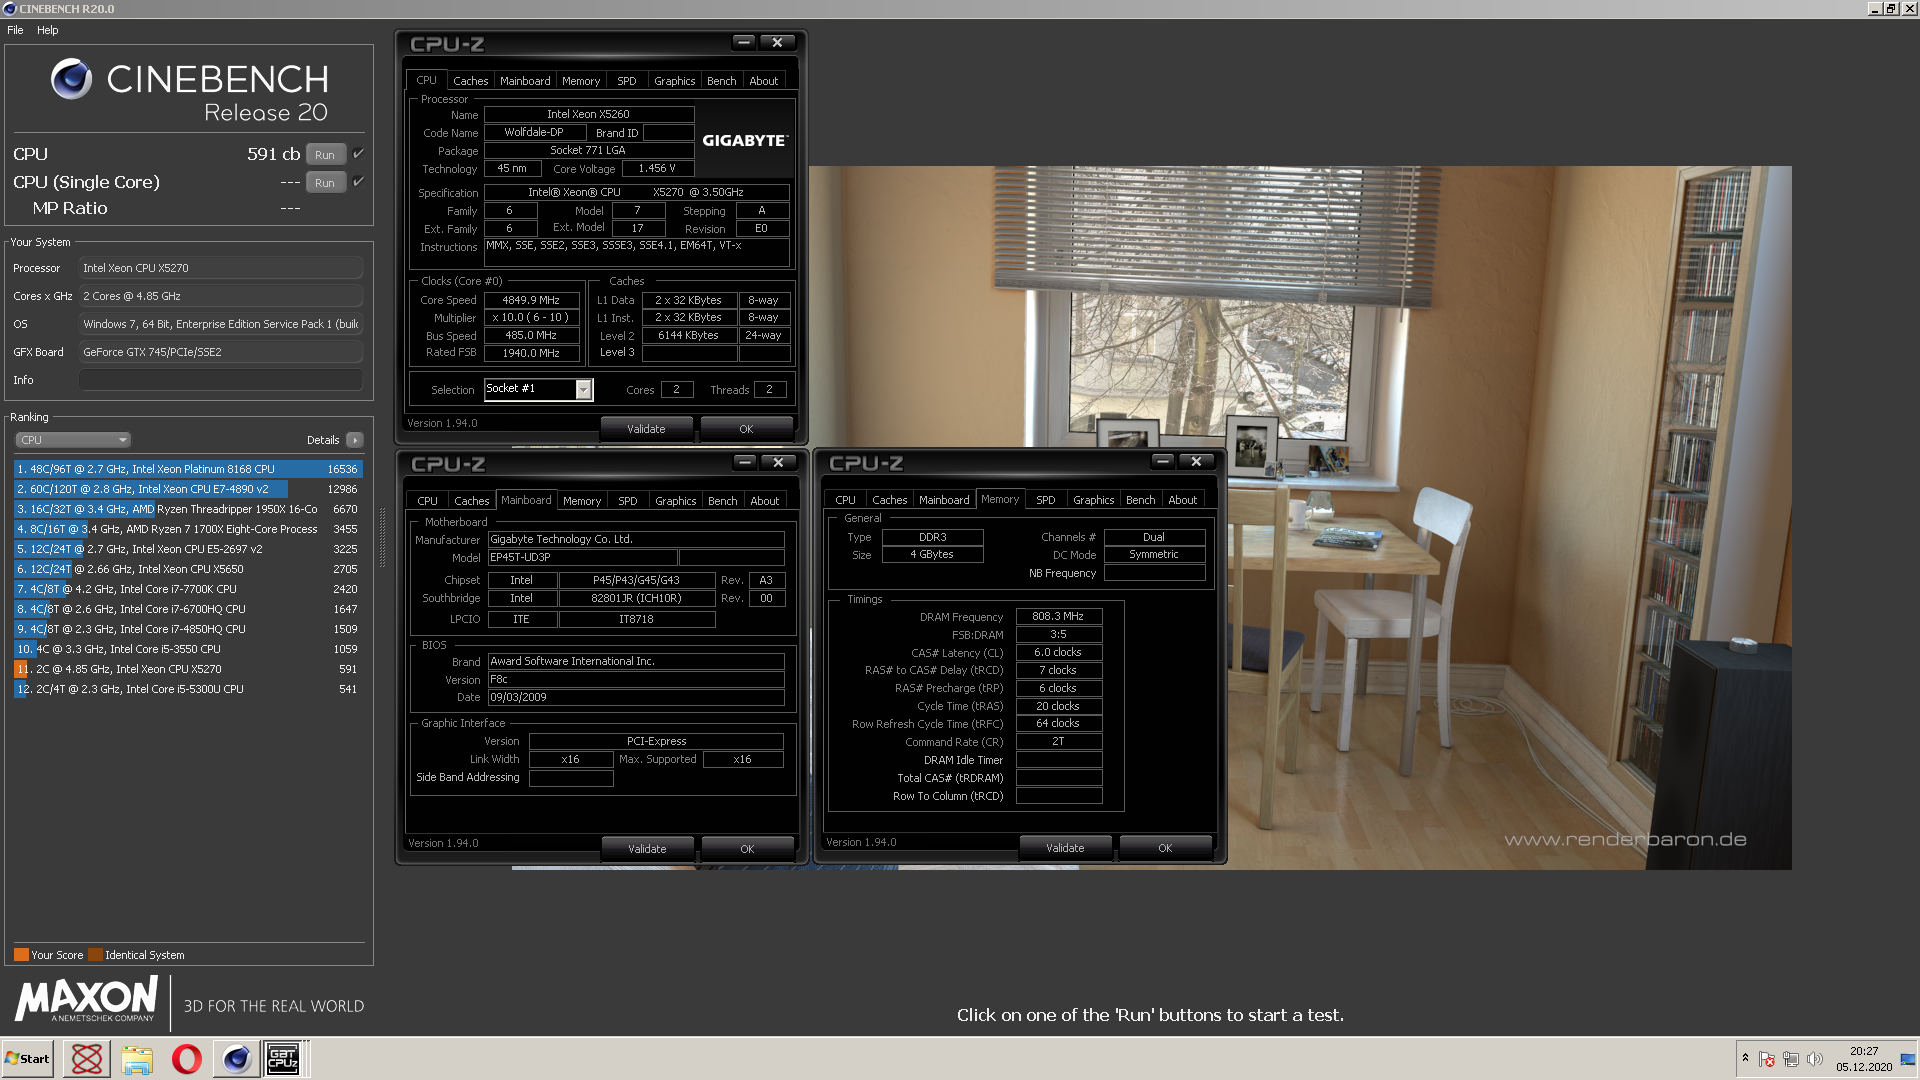Screen dimensions: 1920x1080
Task: Show hidden tray icons arrow
Action: click(1745, 1058)
